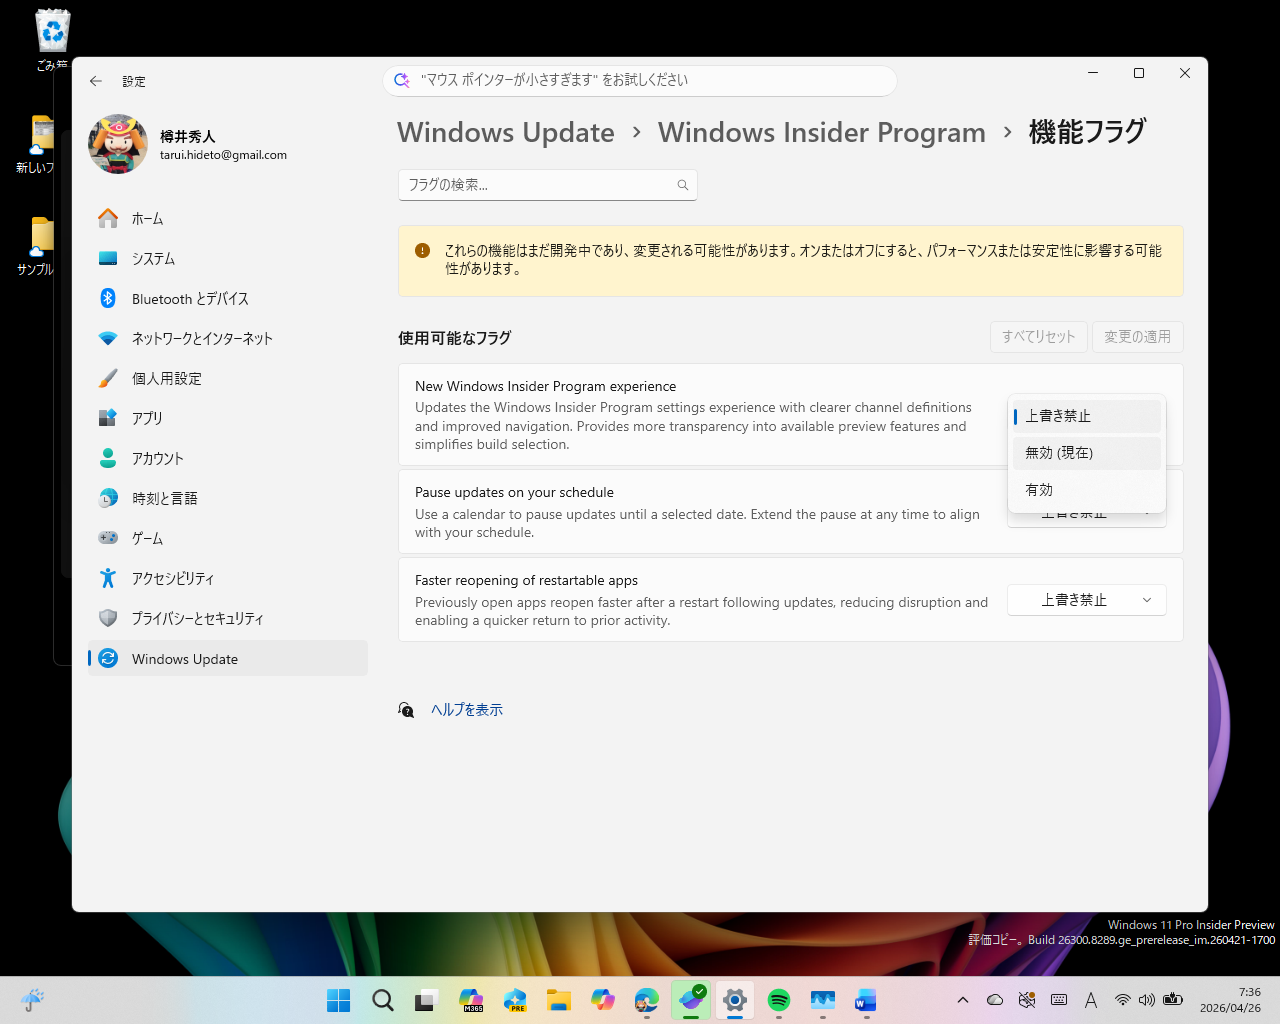
Task: Select the ゲーム settings section icon
Action: 108,538
